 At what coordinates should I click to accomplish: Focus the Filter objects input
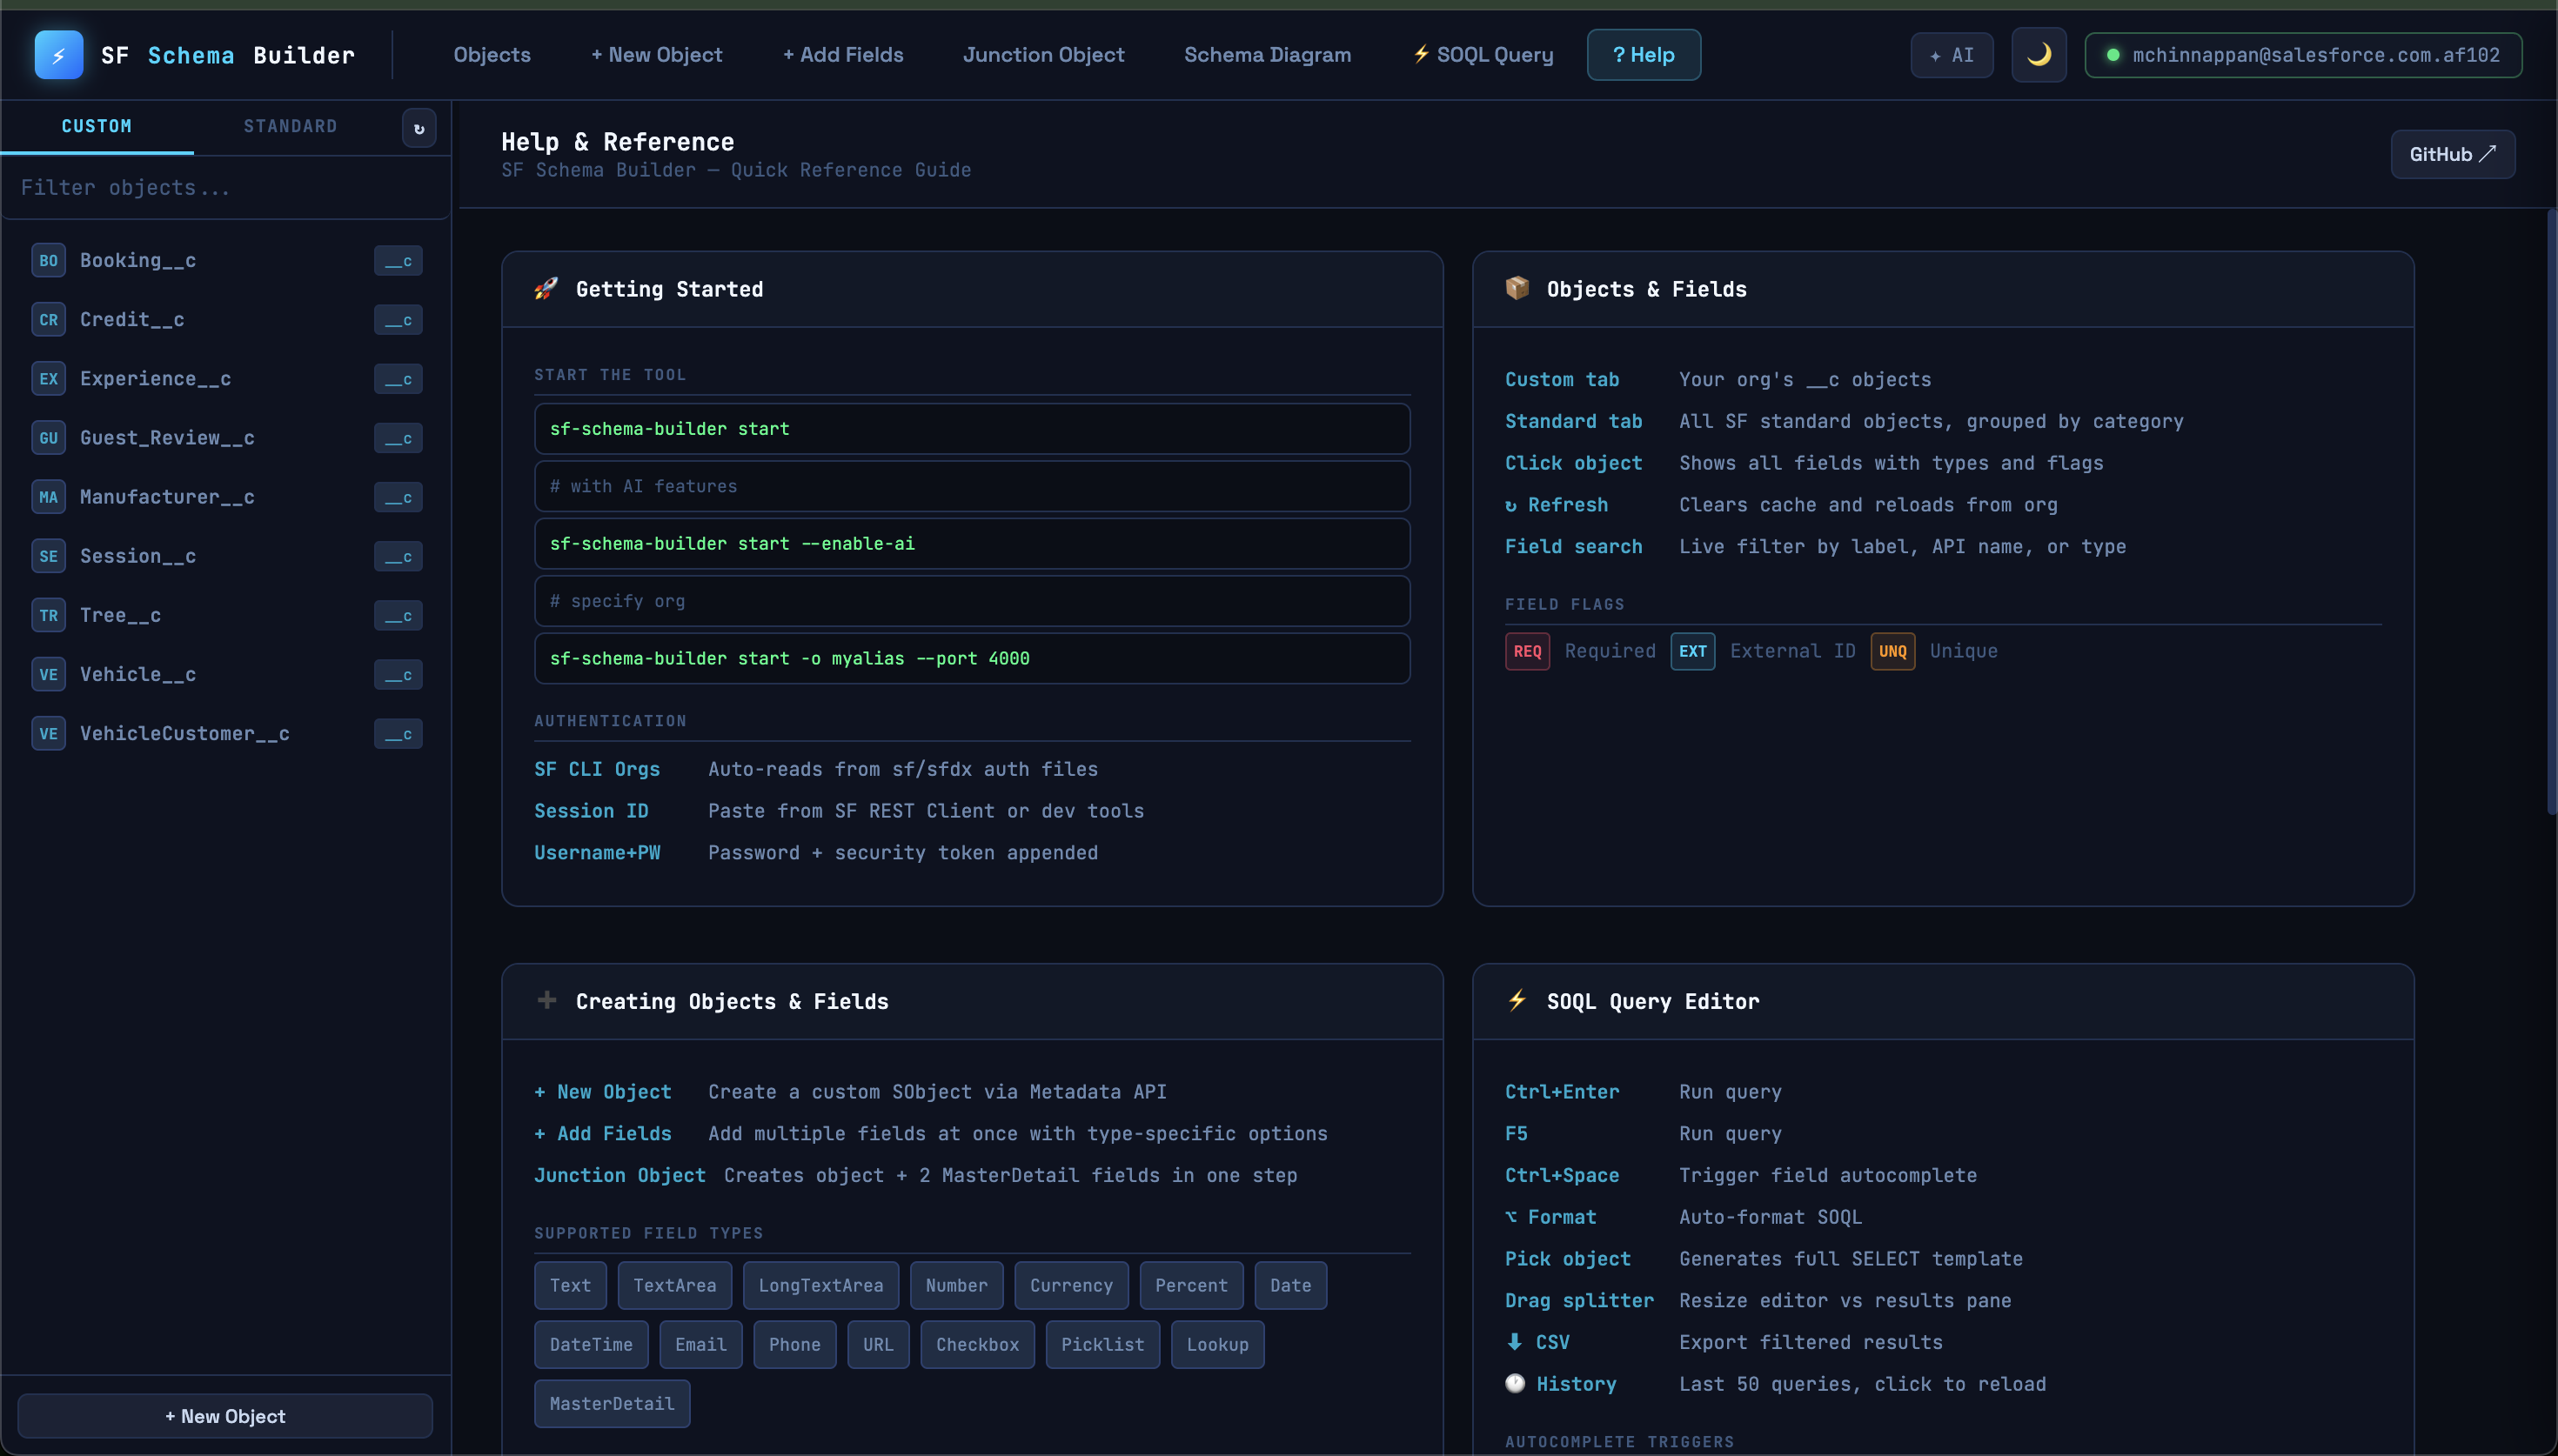tap(225, 188)
